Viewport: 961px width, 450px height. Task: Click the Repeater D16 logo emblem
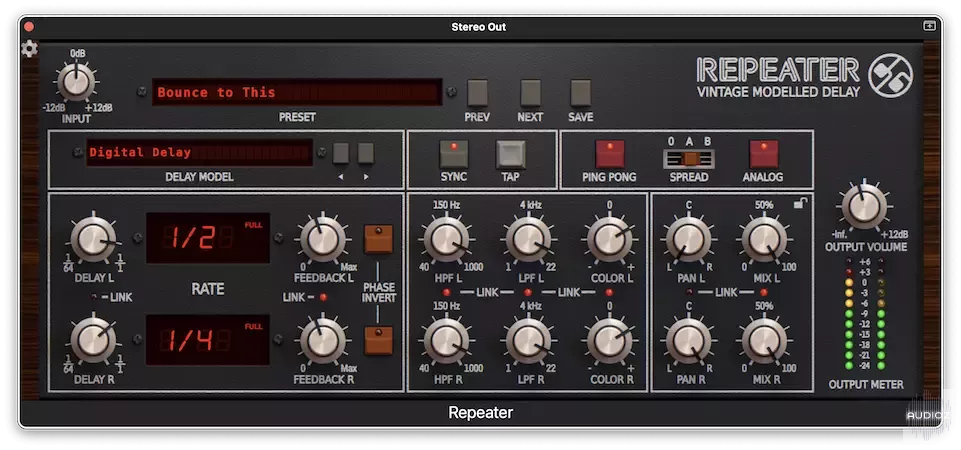891,76
